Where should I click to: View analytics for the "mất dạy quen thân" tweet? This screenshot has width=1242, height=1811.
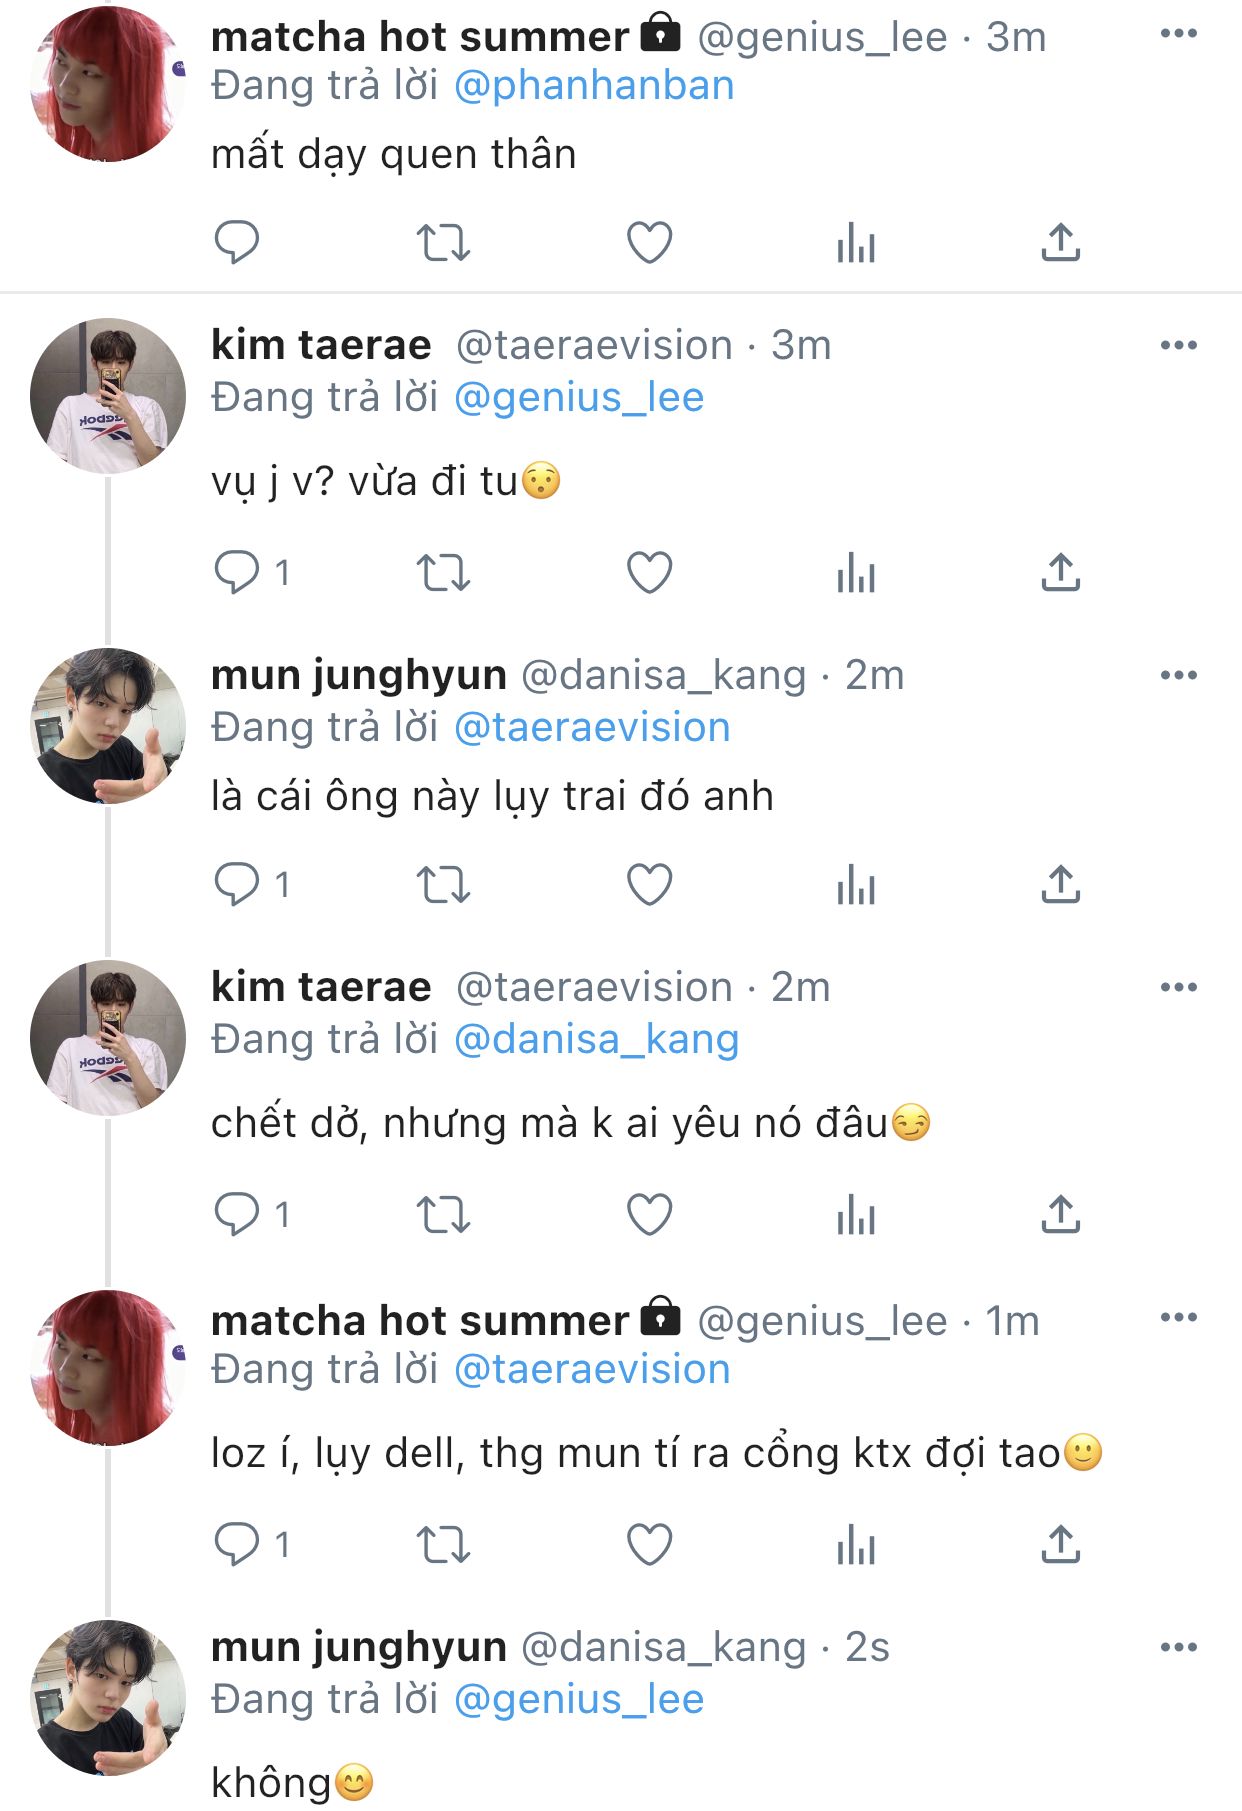855,243
